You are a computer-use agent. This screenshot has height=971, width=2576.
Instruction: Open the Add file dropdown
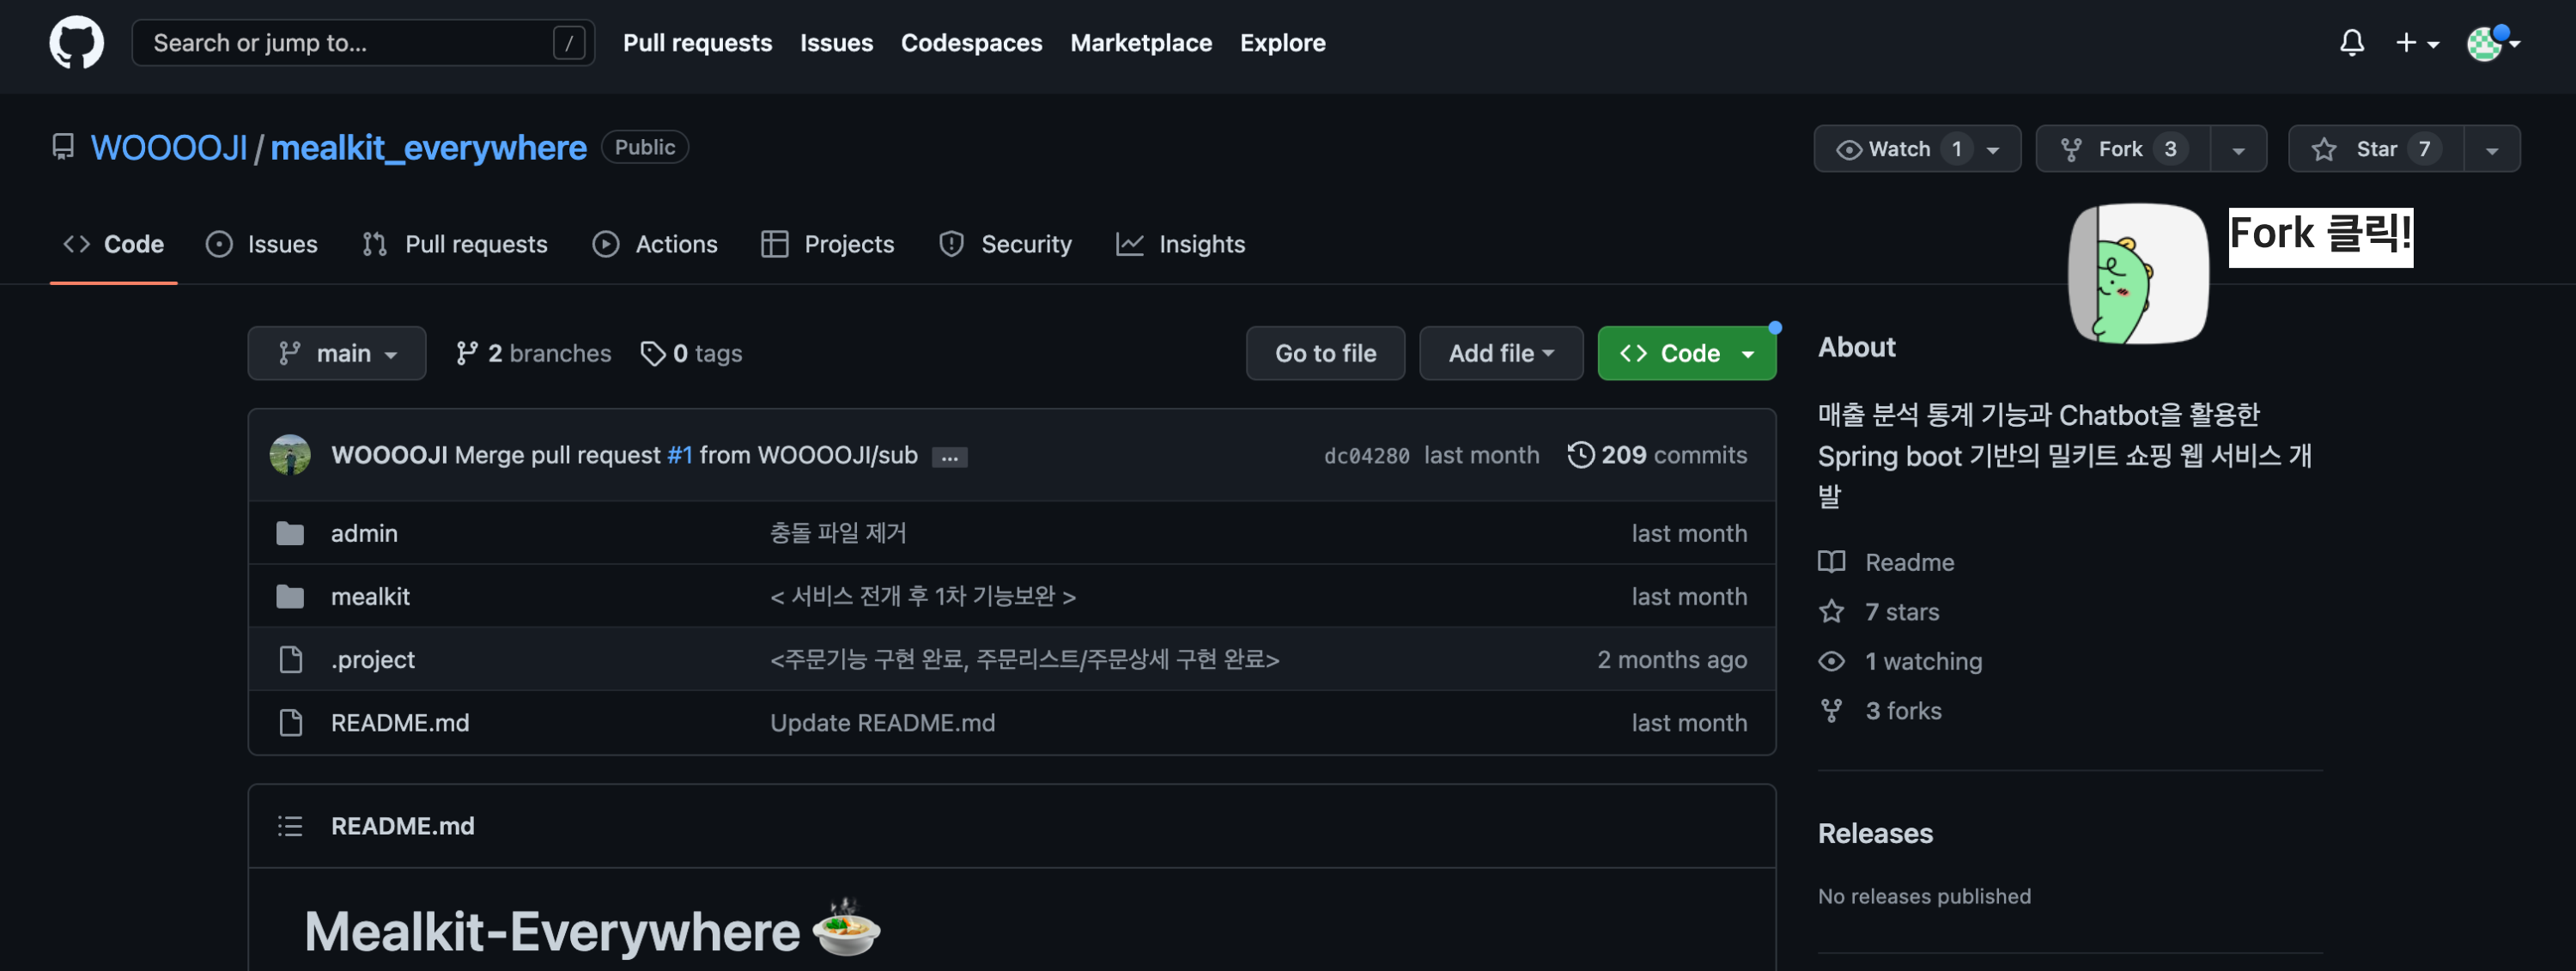pos(1500,354)
